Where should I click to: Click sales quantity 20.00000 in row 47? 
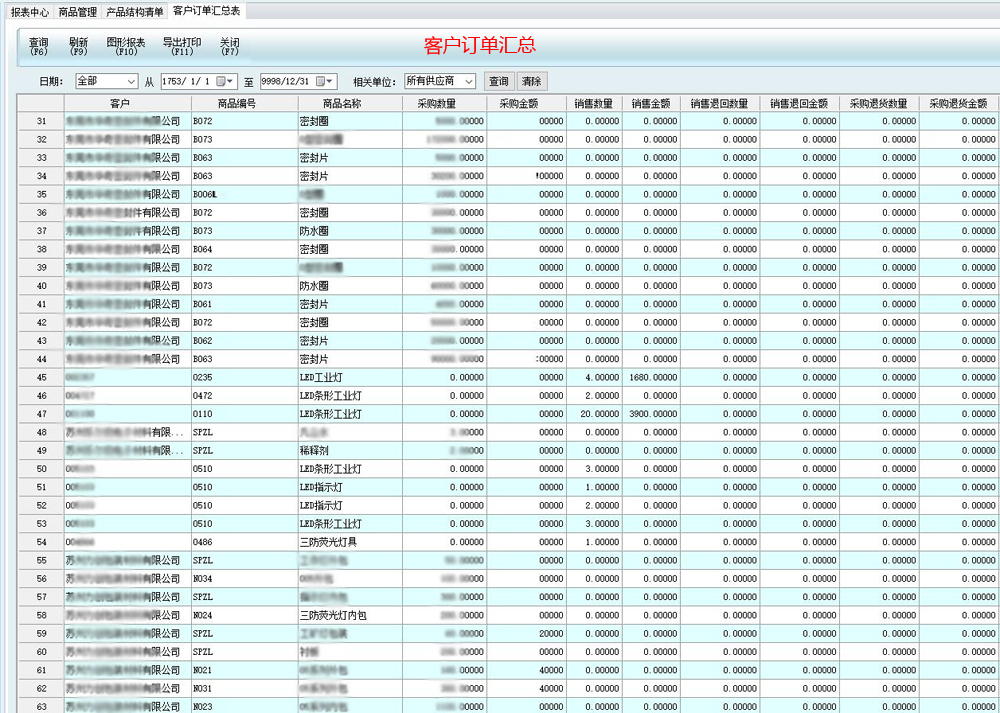pyautogui.click(x=599, y=415)
